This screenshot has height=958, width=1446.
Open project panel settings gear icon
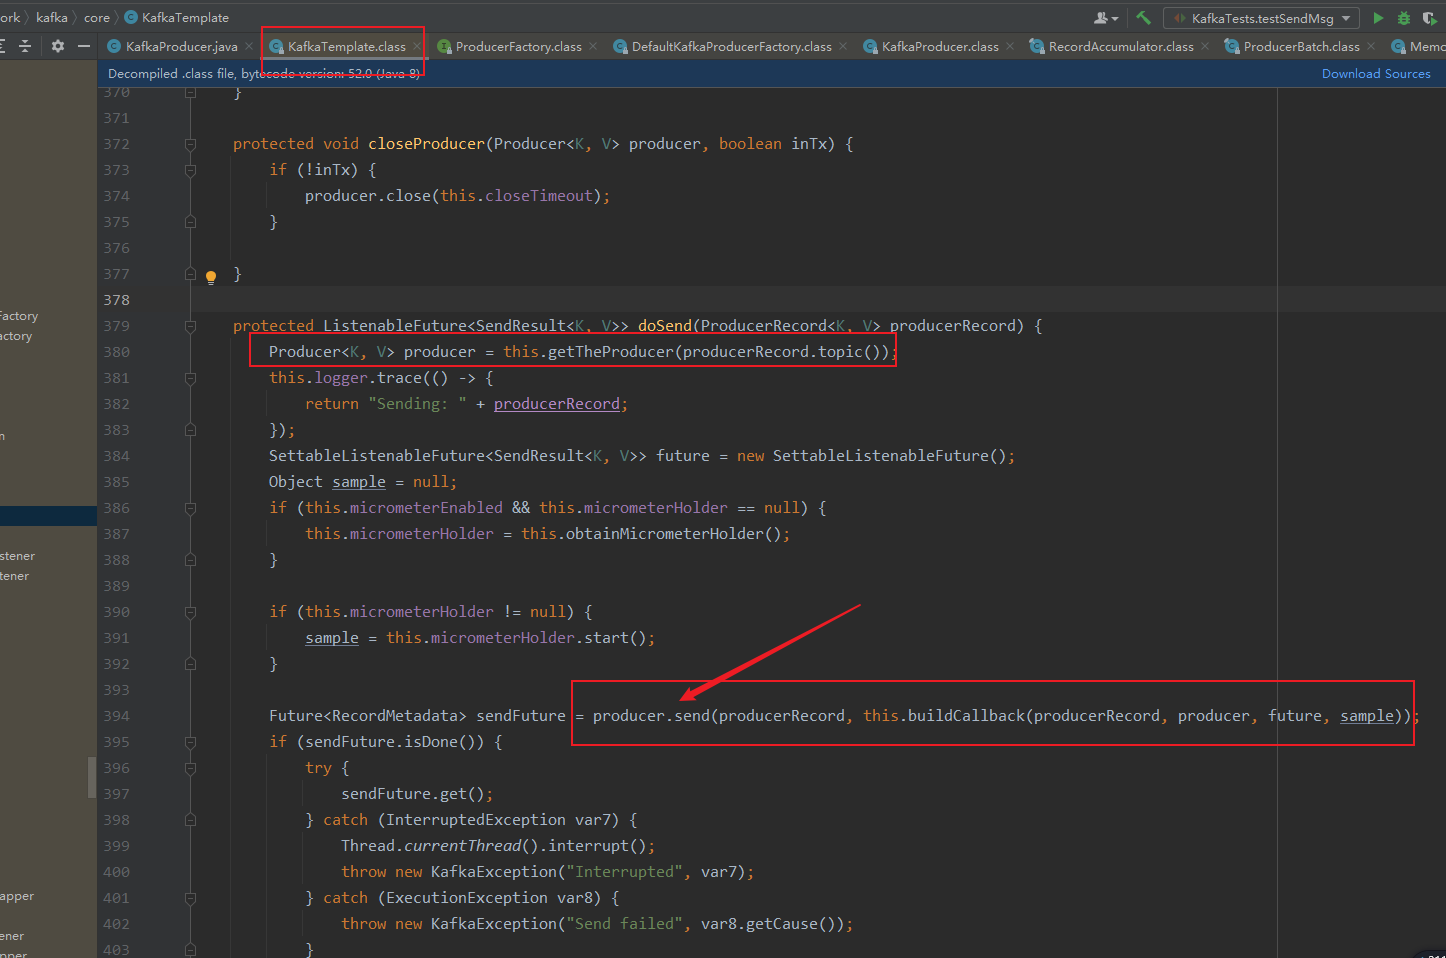coord(58,46)
